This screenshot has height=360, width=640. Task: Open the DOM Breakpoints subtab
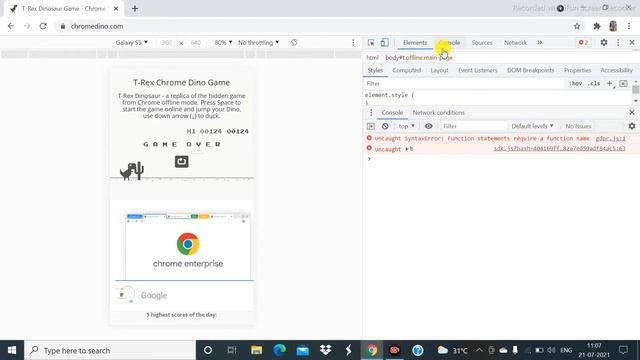pyautogui.click(x=530, y=70)
